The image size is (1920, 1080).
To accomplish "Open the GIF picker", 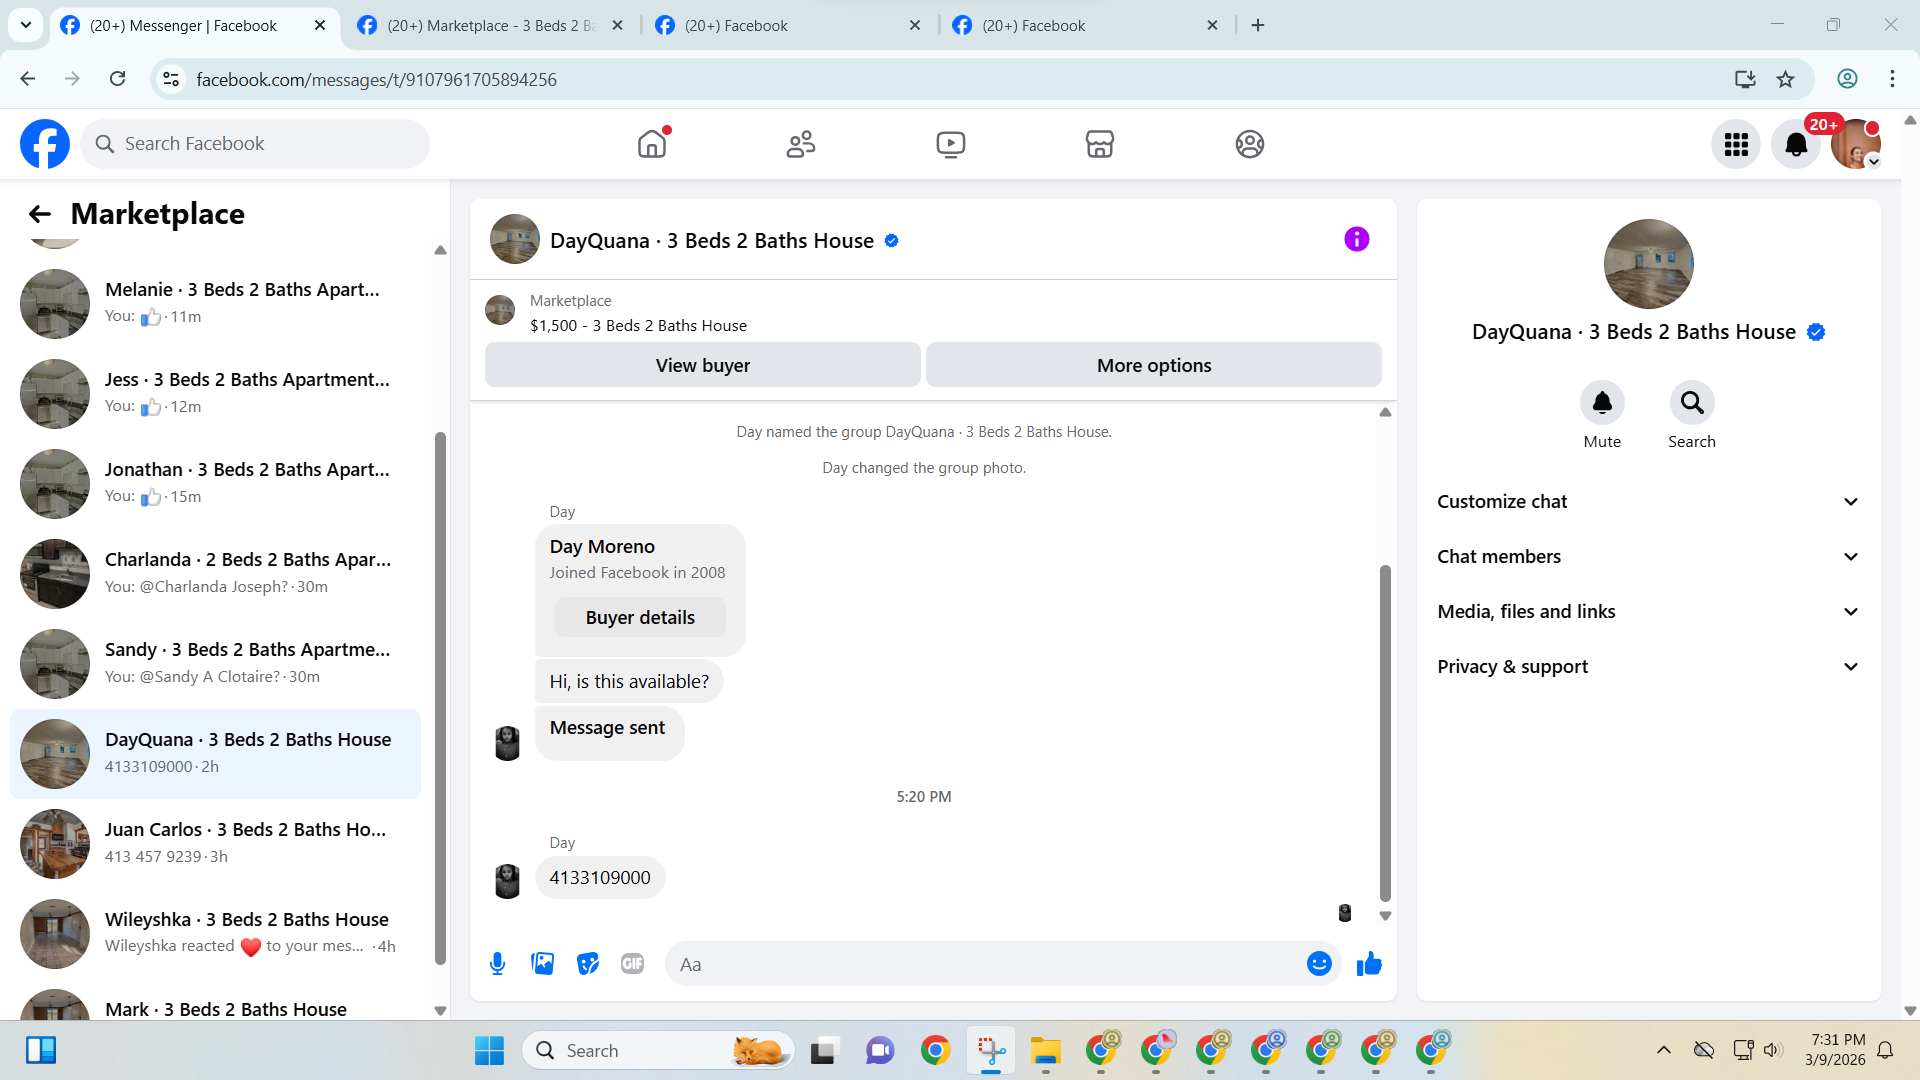I will 632,964.
